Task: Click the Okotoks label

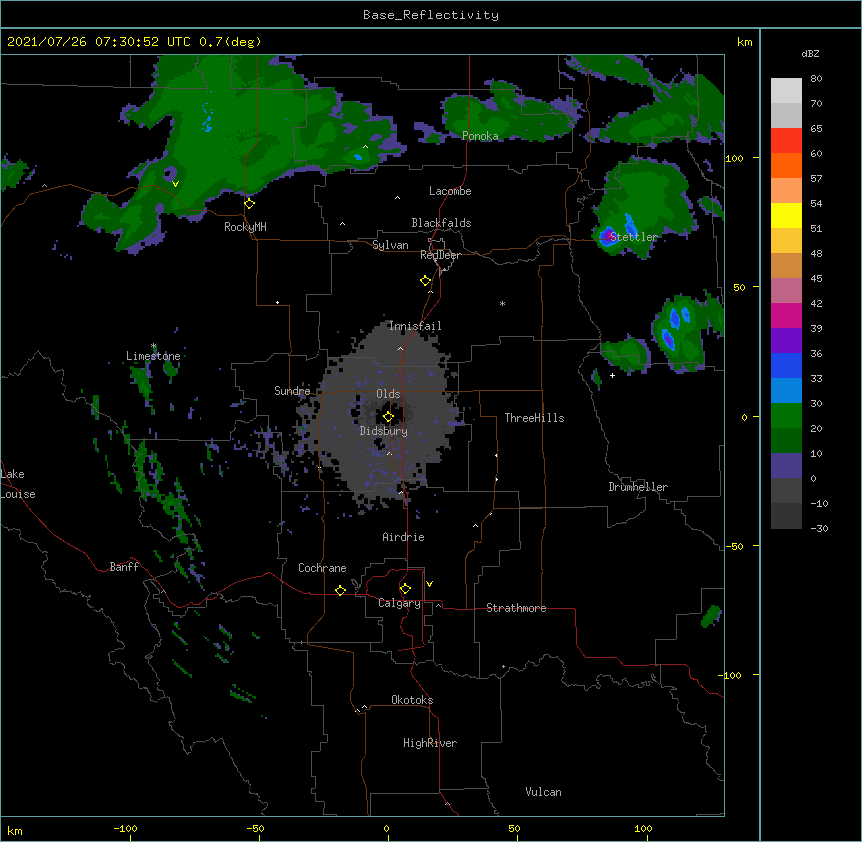Action: point(412,700)
